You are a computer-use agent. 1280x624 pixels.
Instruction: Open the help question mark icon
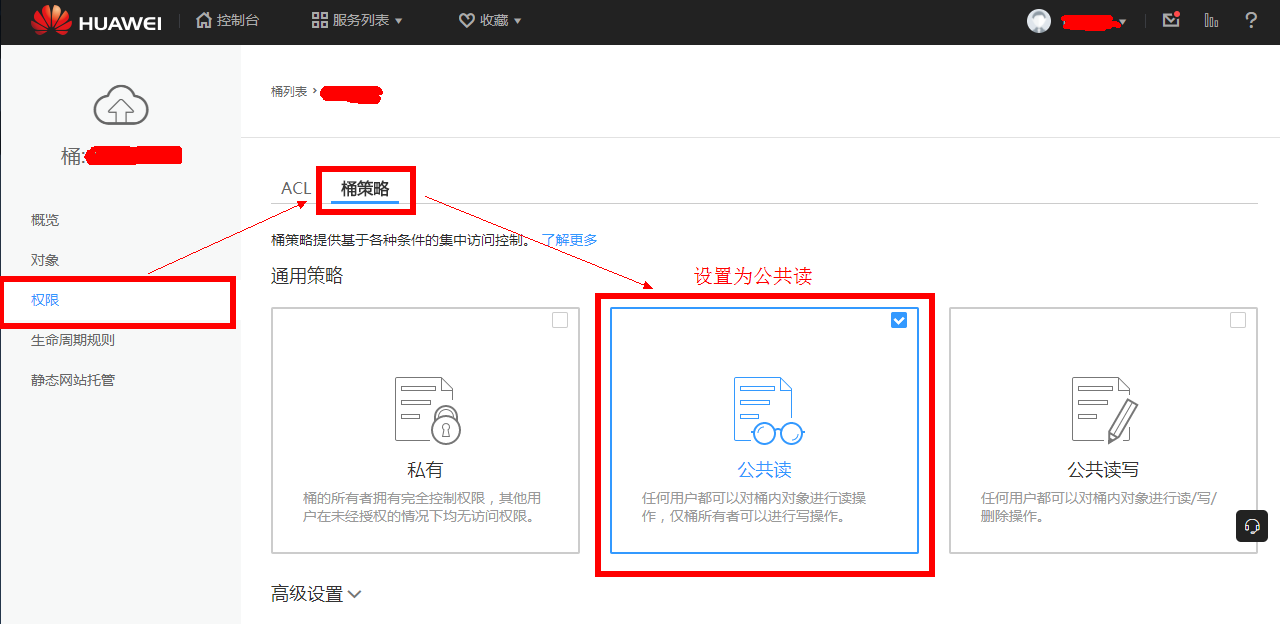1251,20
